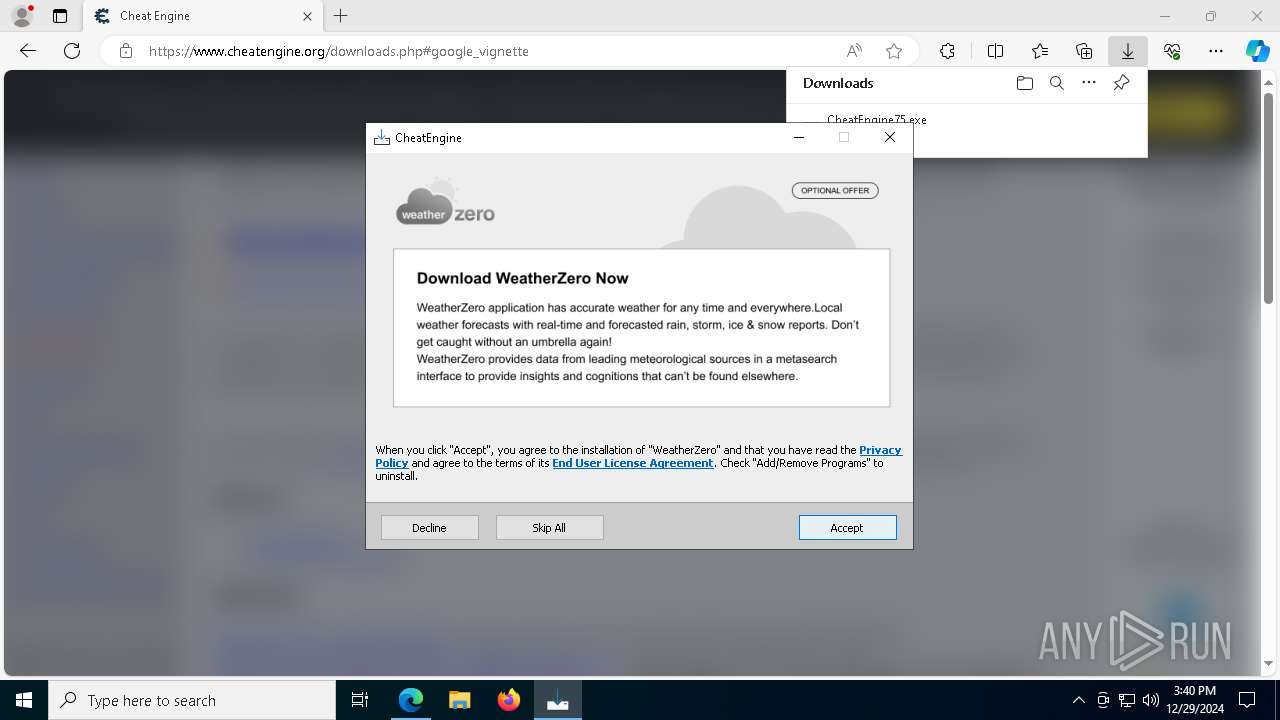Add this page to favorites
Screen dimensions: 1280x720
[894, 51]
